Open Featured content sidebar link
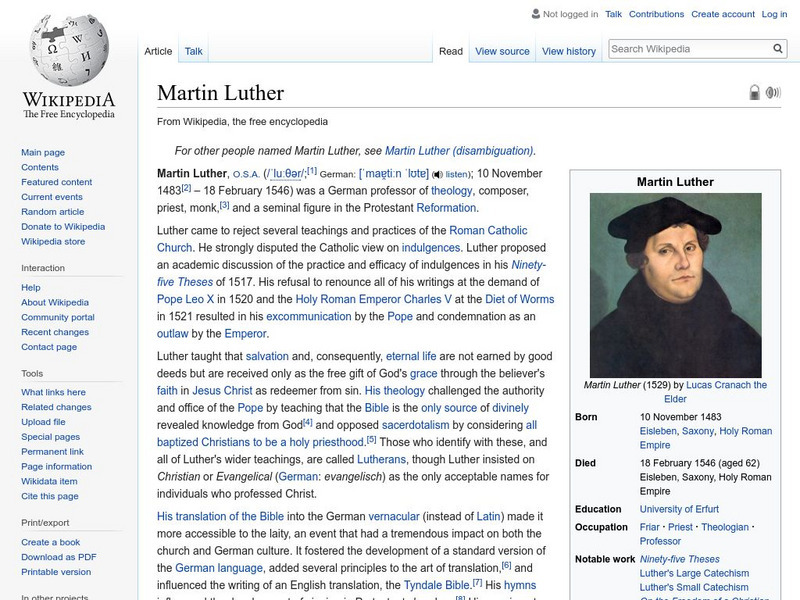This screenshot has width=800, height=600. click(x=57, y=182)
